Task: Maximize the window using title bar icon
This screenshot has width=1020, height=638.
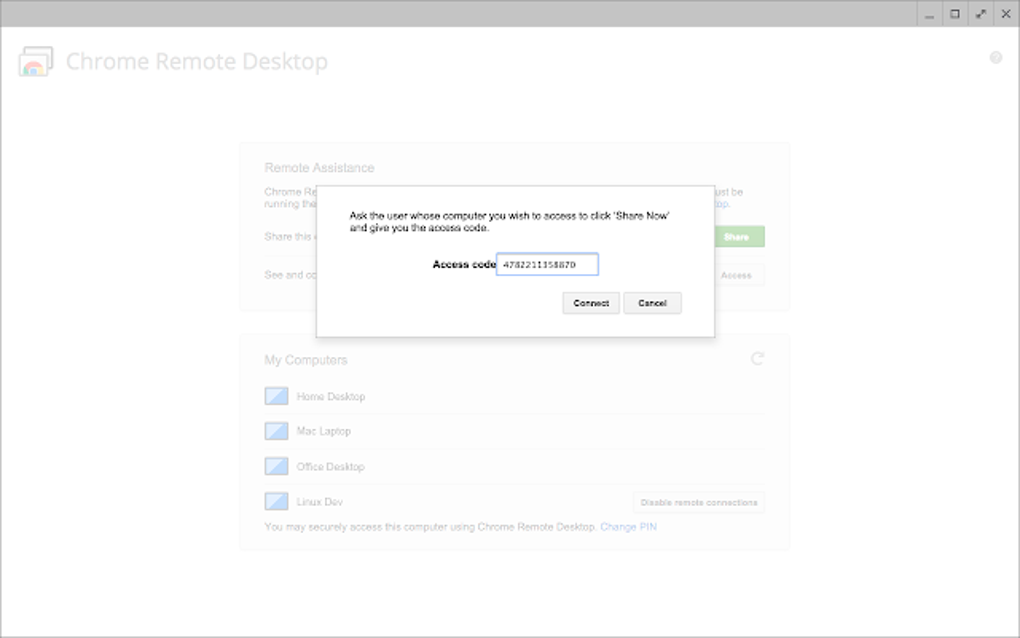Action: (x=955, y=14)
